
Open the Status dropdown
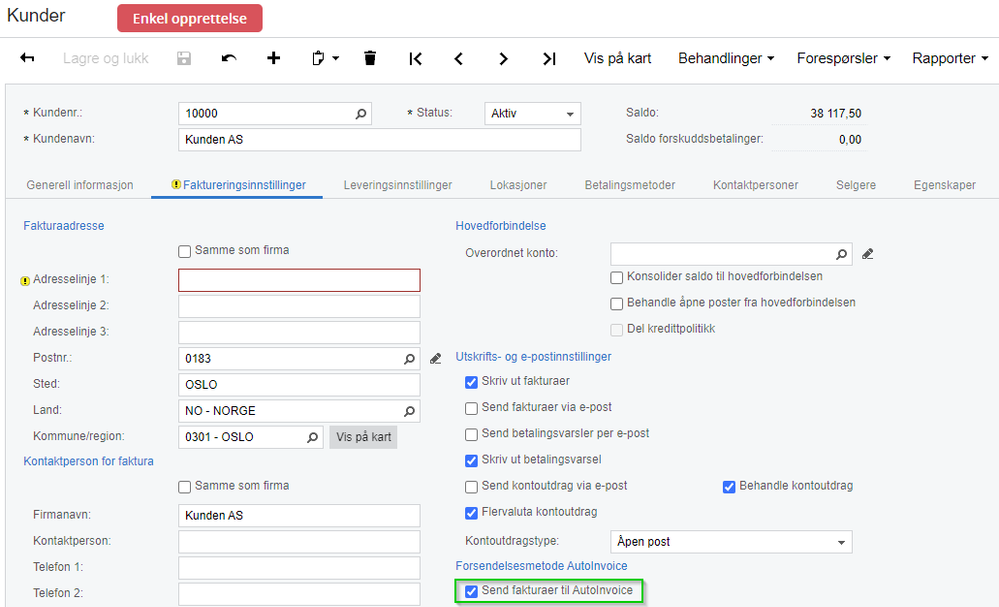click(533, 113)
